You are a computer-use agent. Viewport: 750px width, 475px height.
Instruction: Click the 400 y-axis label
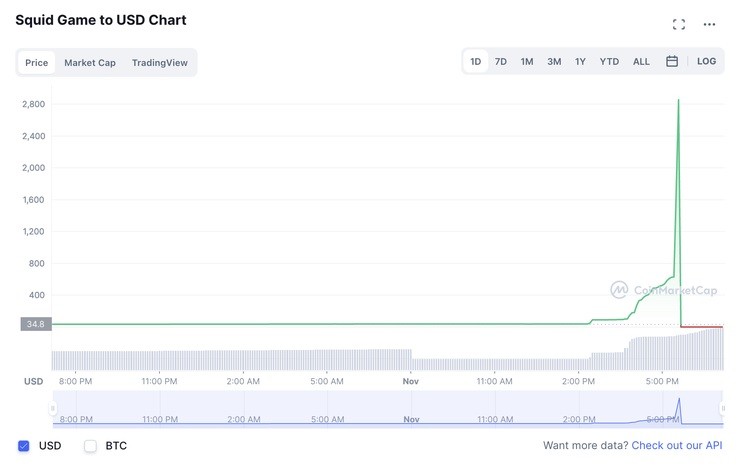click(37, 295)
